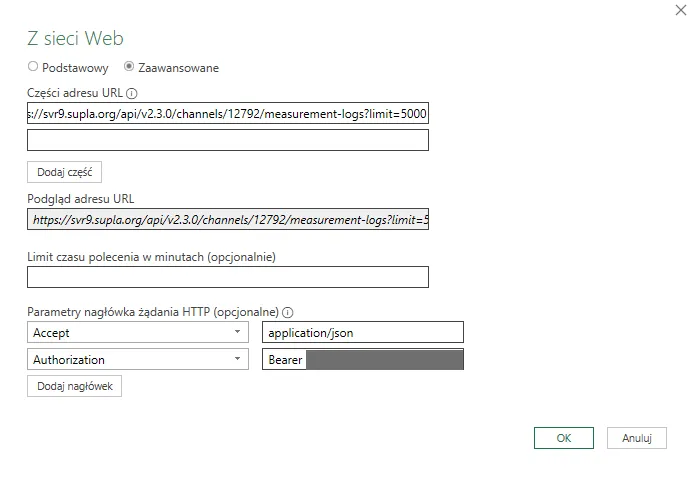The height and width of the screenshot is (477, 696).
Task: Click the Bearer token value field
Action: [363, 359]
